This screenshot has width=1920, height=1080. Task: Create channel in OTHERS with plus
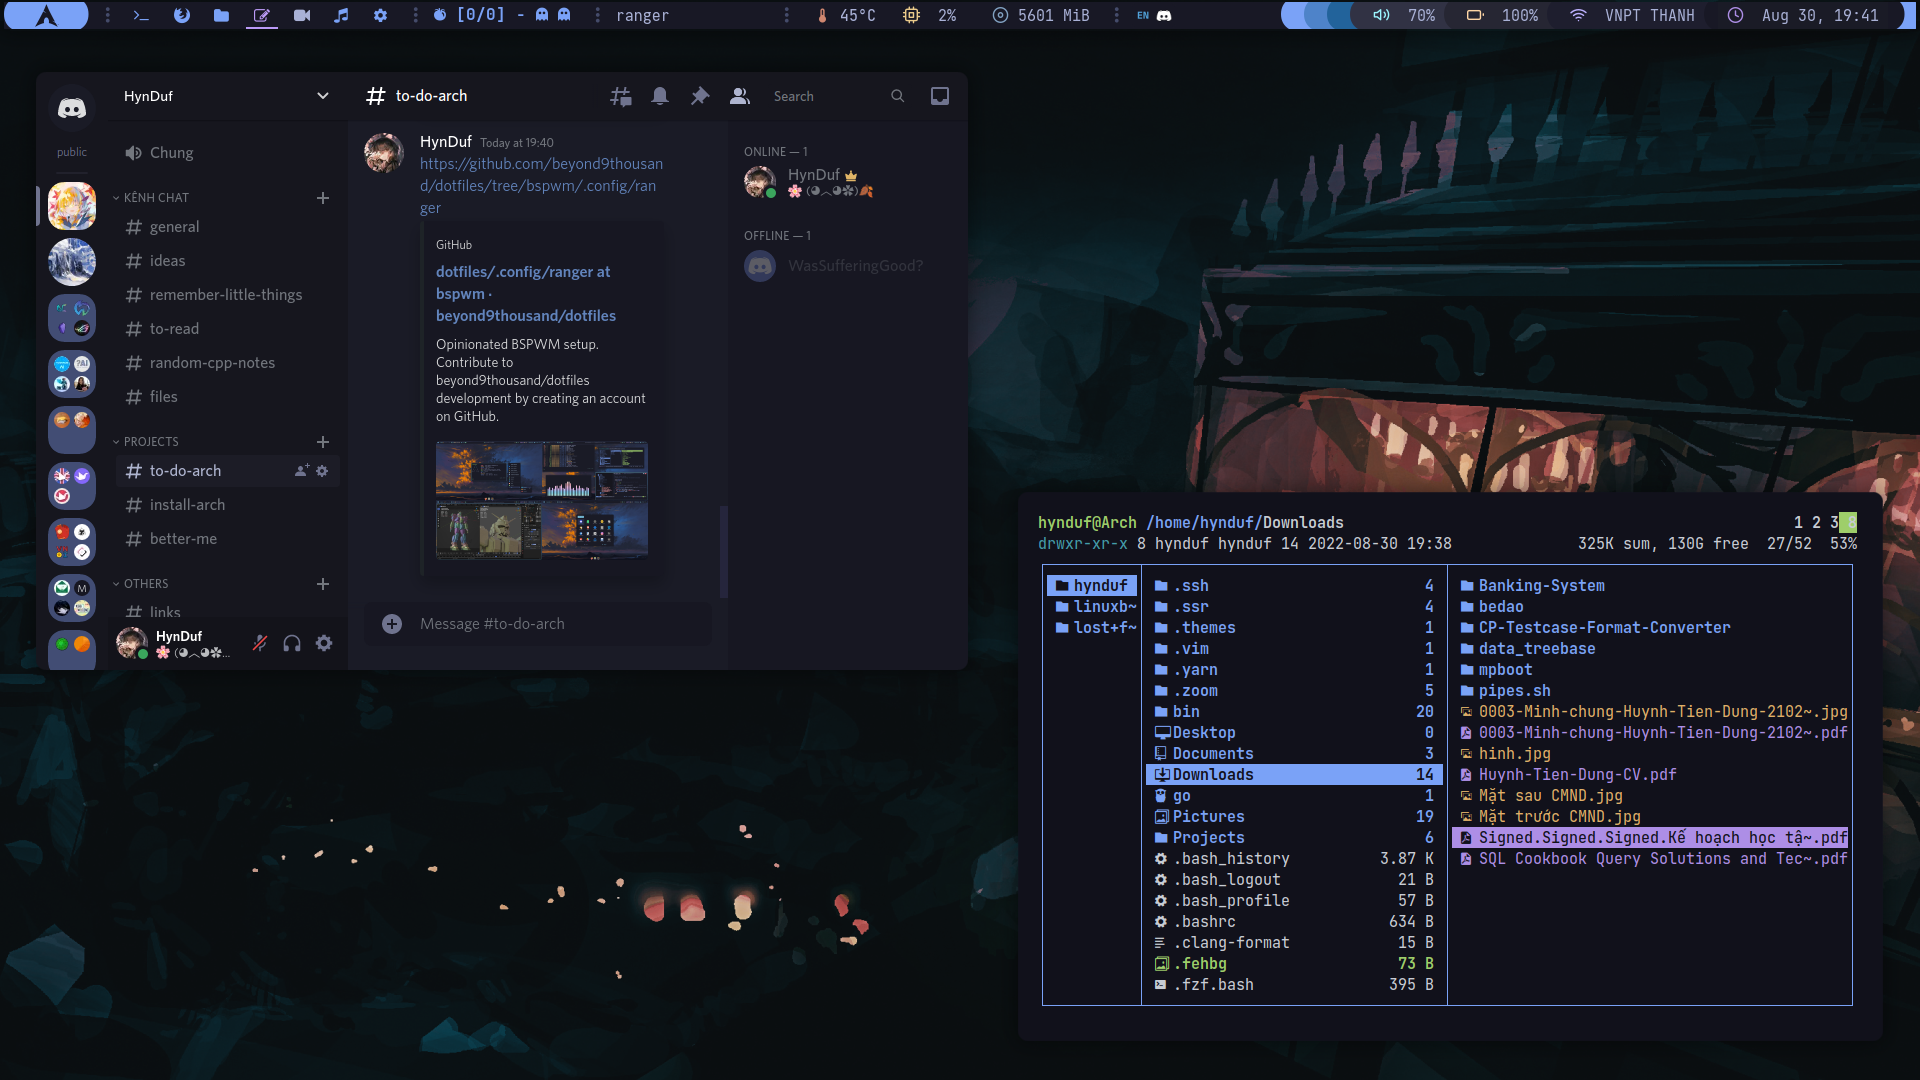323,584
